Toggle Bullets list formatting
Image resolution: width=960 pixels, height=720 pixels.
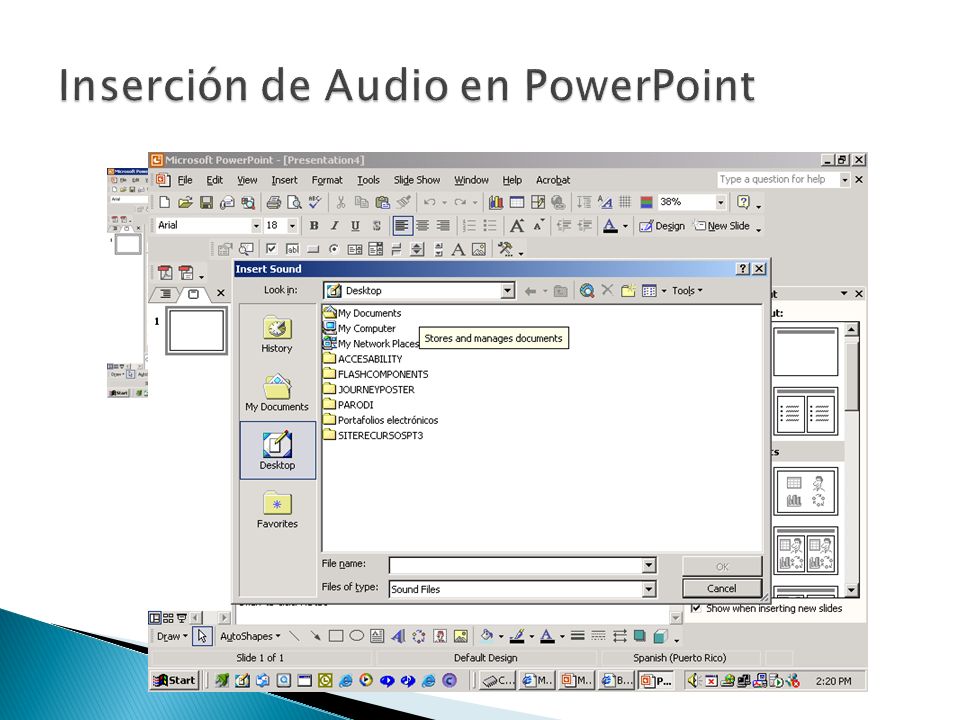(490, 226)
